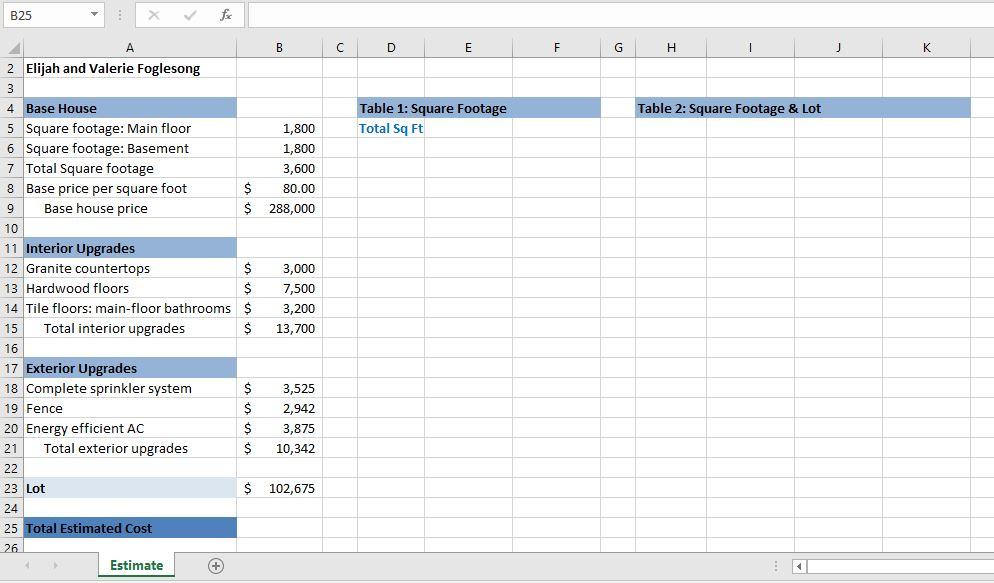Select column D header
Screen dimensions: 994x583
[391, 48]
